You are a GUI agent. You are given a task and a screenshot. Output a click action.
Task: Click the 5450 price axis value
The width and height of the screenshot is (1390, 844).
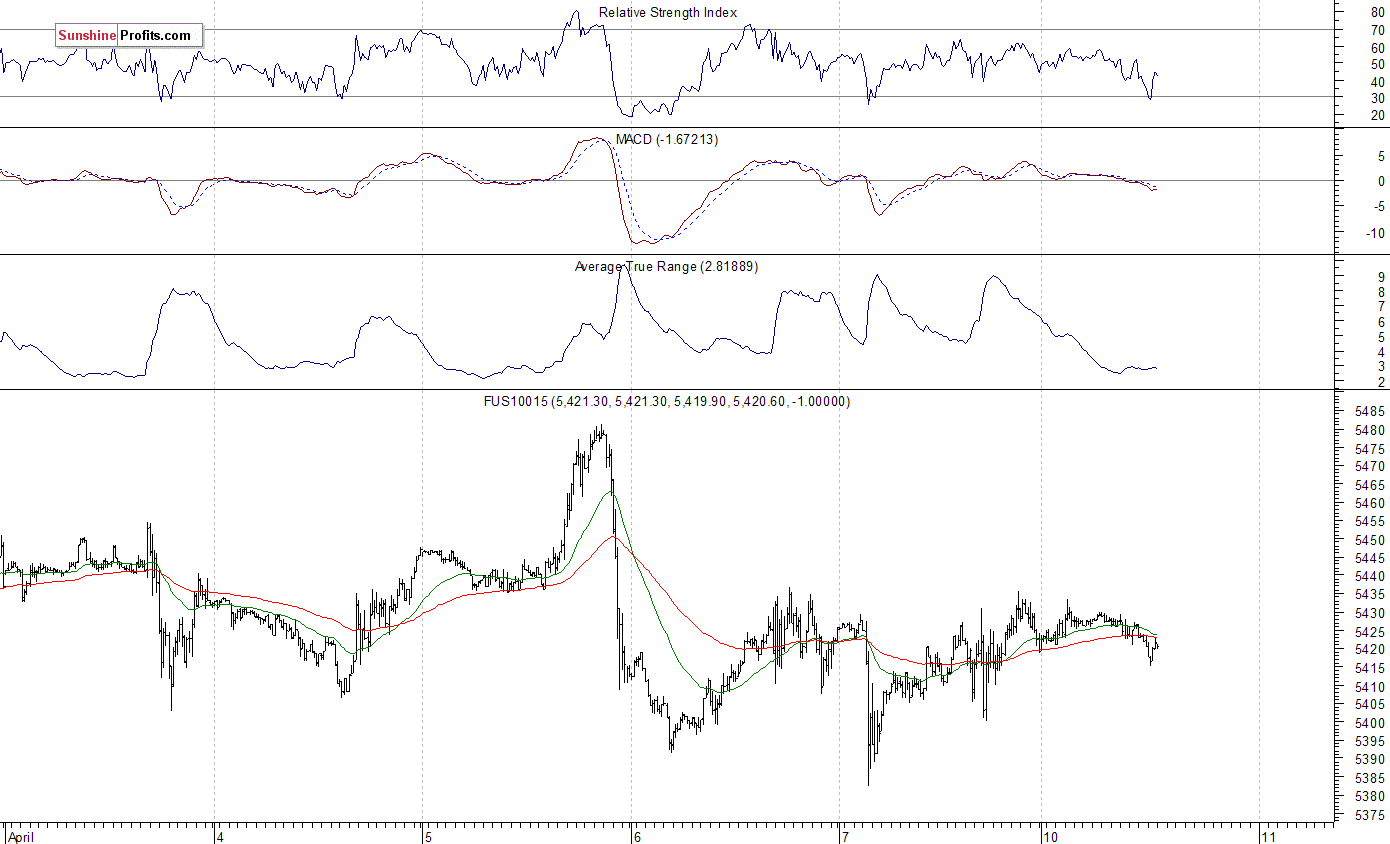pyautogui.click(x=1369, y=540)
